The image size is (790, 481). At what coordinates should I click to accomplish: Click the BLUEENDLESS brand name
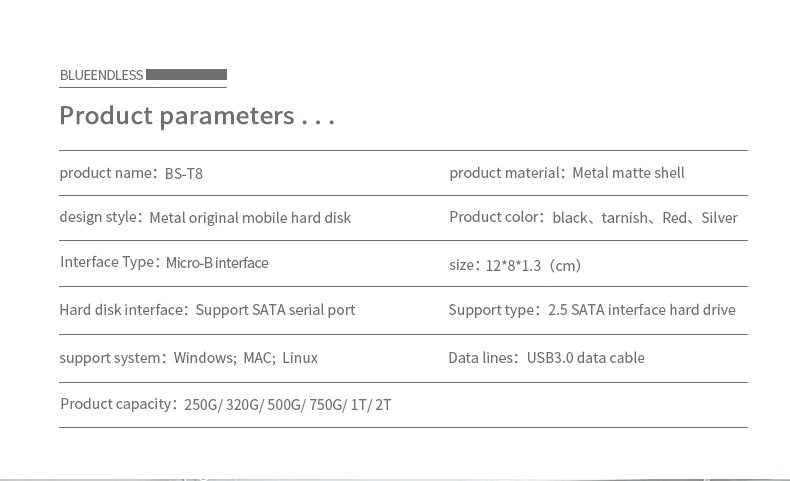(101, 75)
